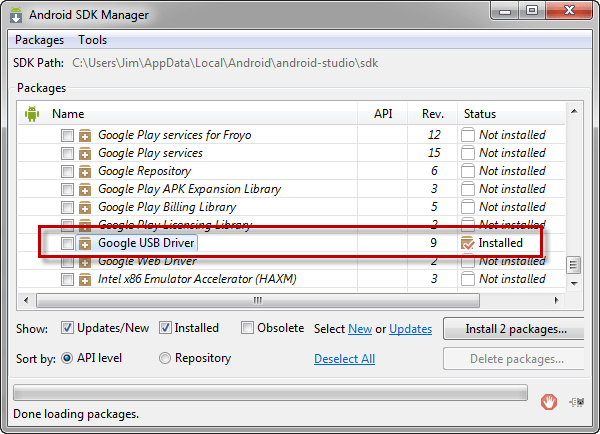Click the New selection link

tap(360, 329)
